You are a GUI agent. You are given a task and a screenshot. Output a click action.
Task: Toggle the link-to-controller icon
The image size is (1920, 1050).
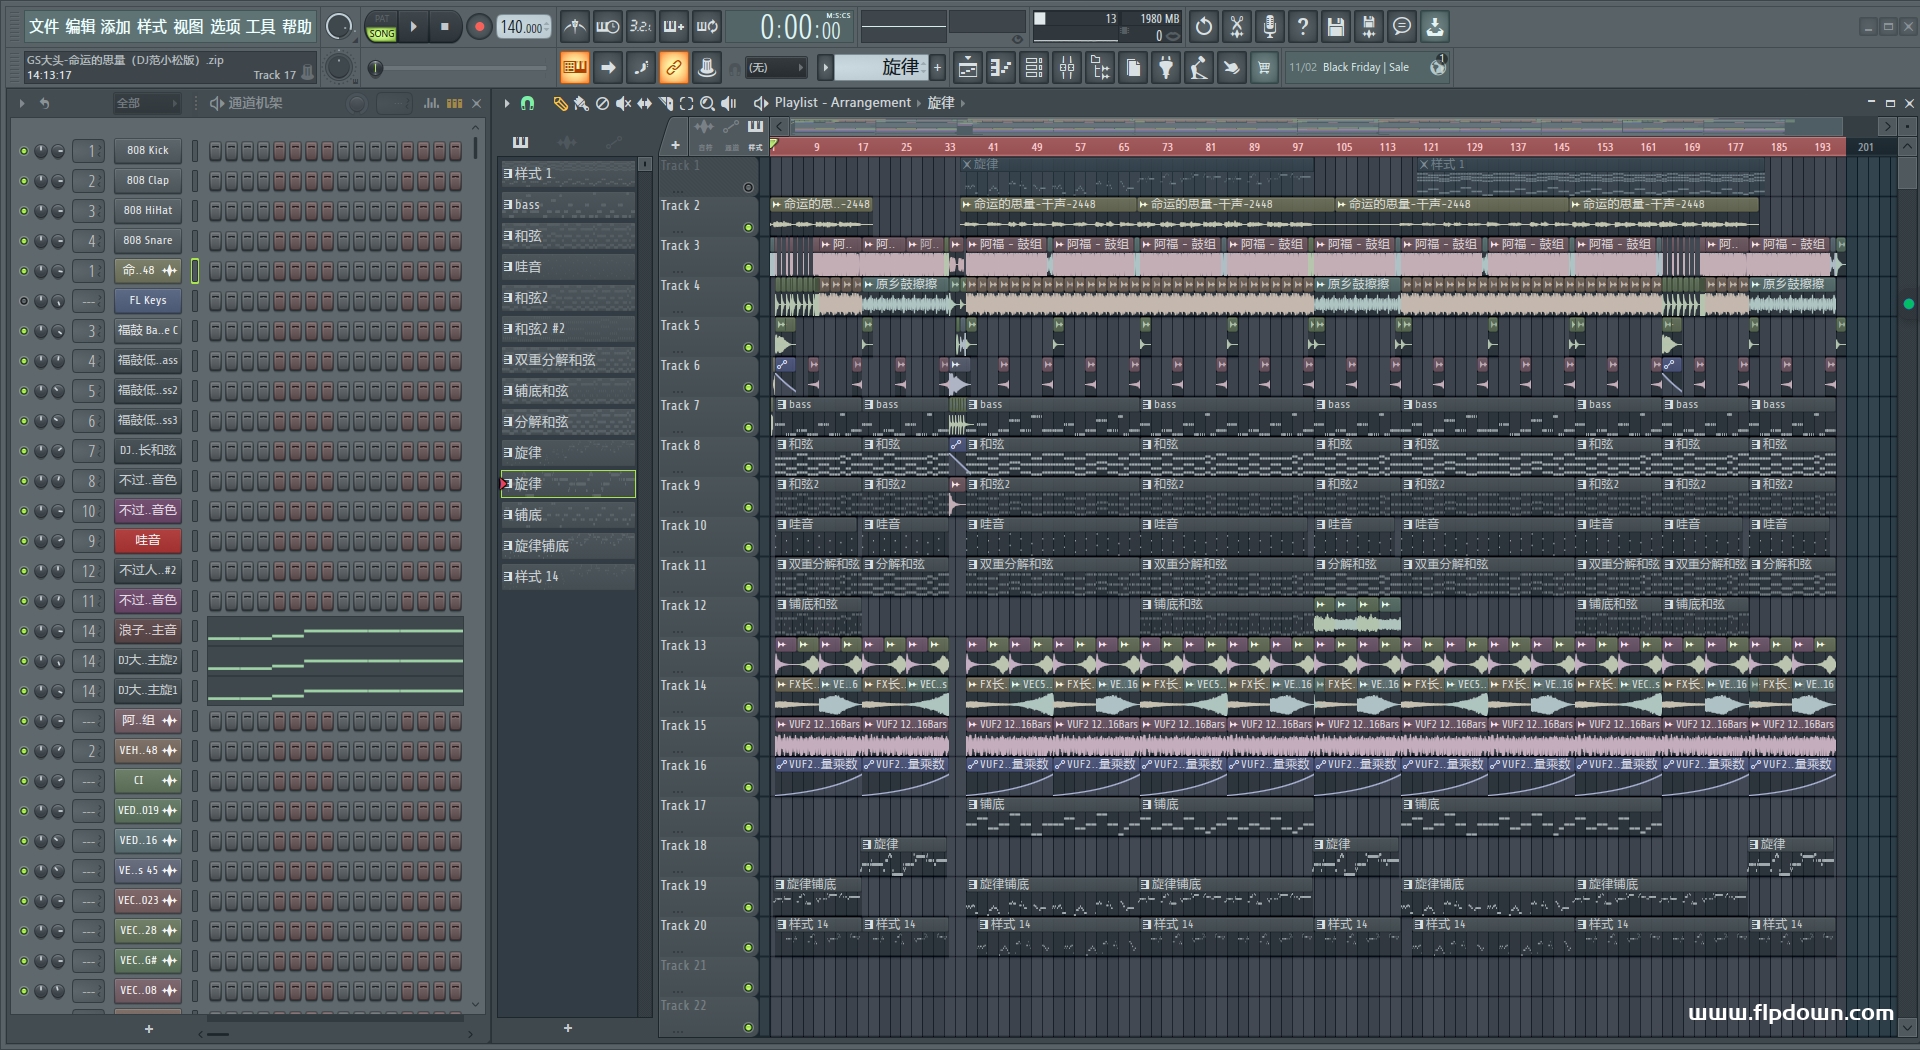(674, 68)
